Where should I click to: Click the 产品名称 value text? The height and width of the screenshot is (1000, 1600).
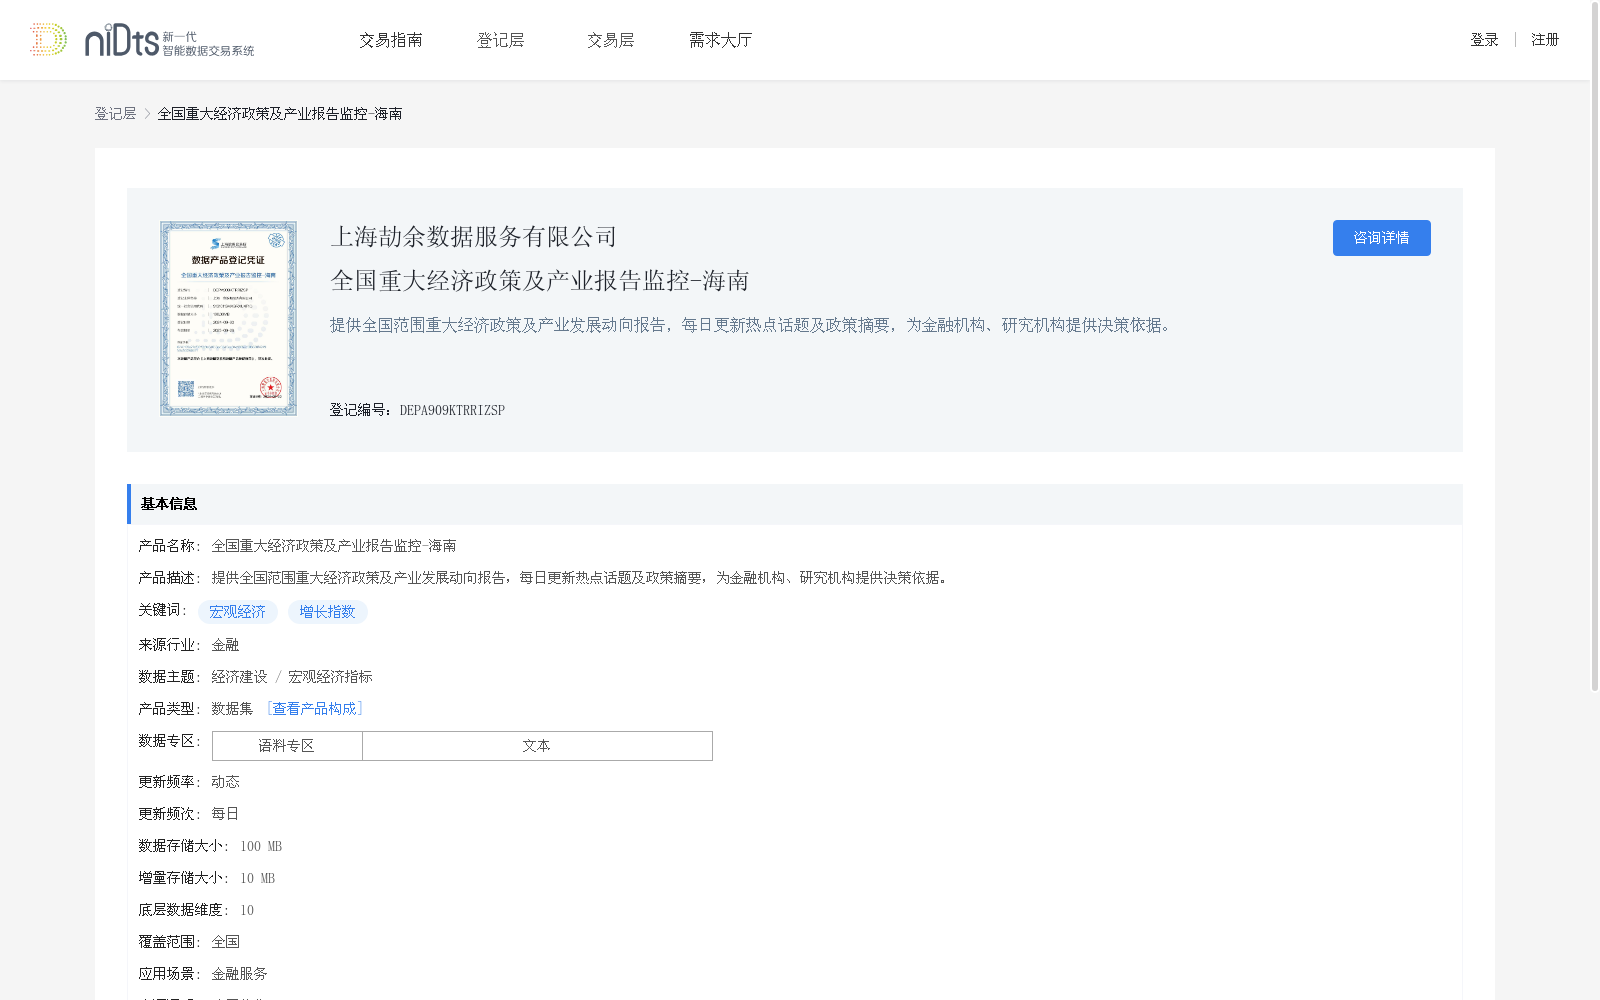click(334, 546)
